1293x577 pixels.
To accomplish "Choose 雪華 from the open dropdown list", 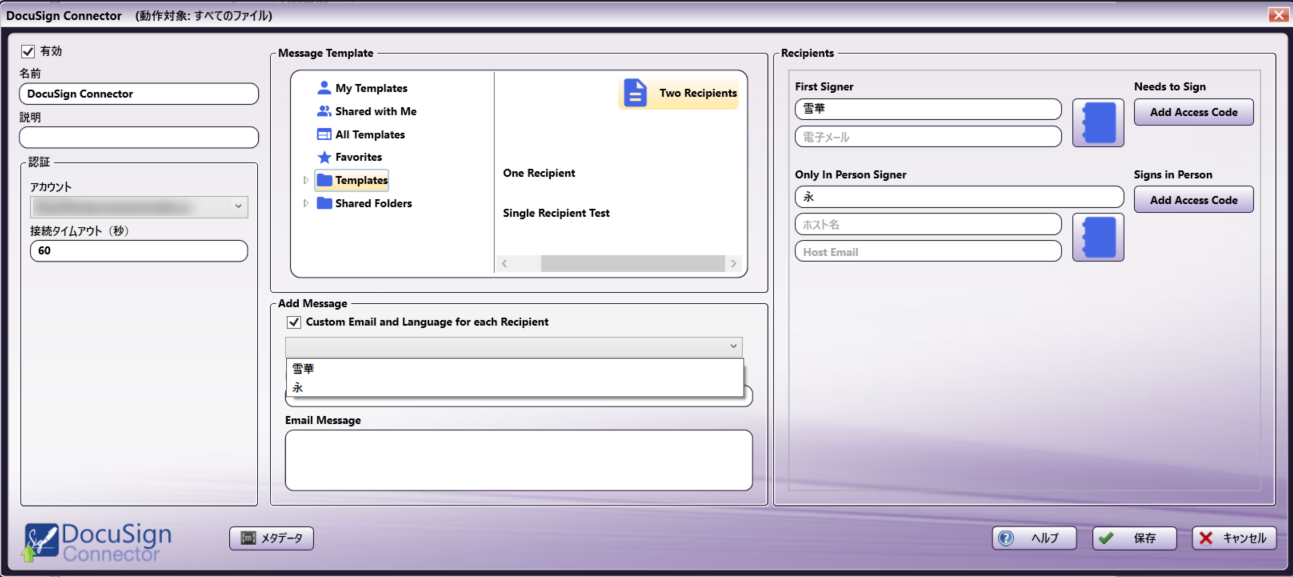I will (514, 369).
